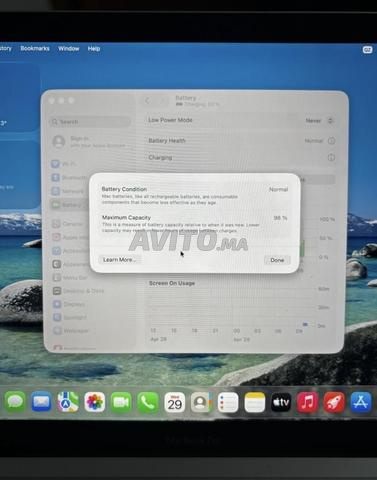The height and width of the screenshot is (480, 377).
Task: Open Contacts from the Dock
Action: tap(201, 402)
